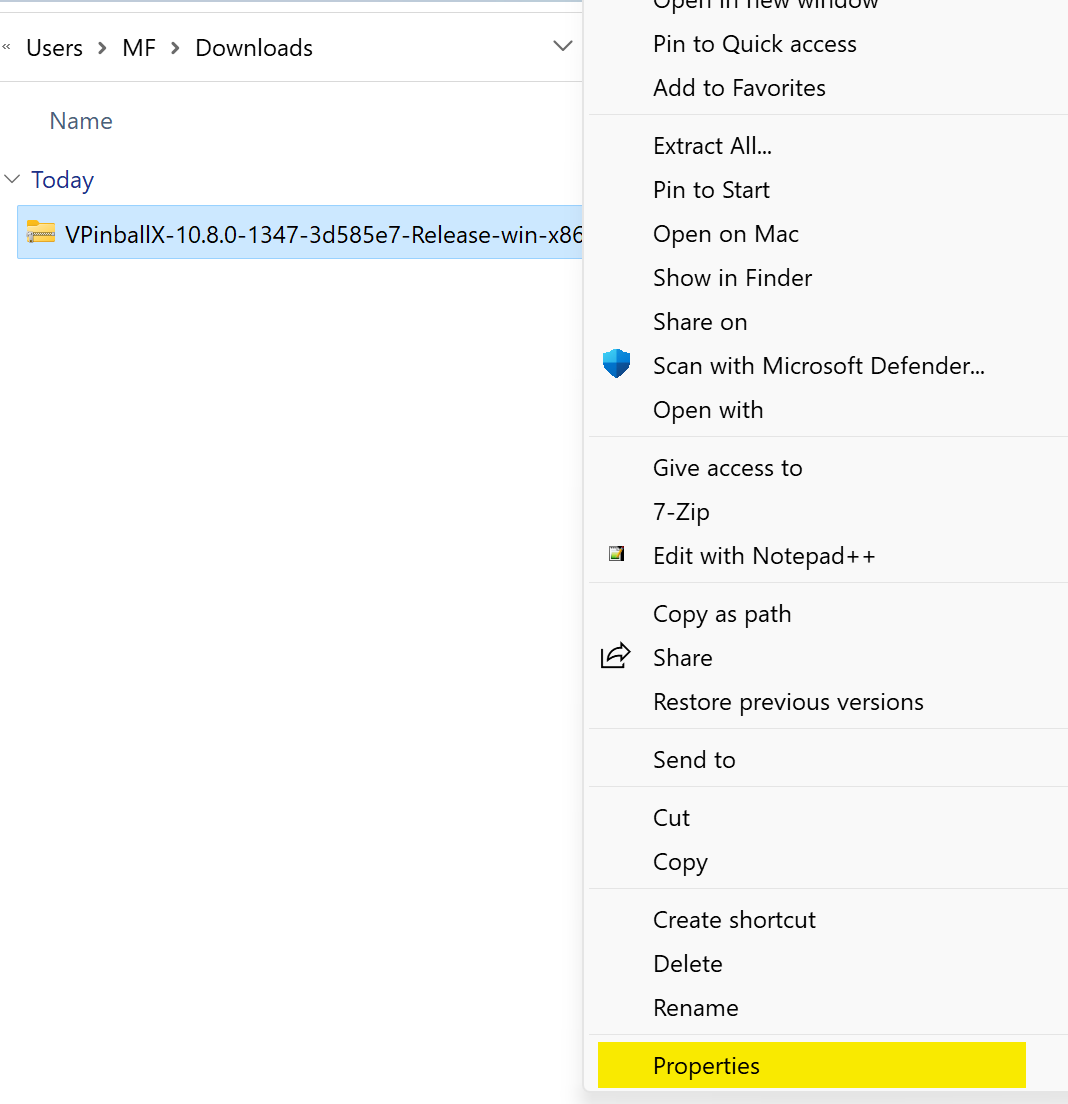This screenshot has height=1104, width=1068.
Task: Collapse the Today group in the file list
Action: tap(13, 179)
